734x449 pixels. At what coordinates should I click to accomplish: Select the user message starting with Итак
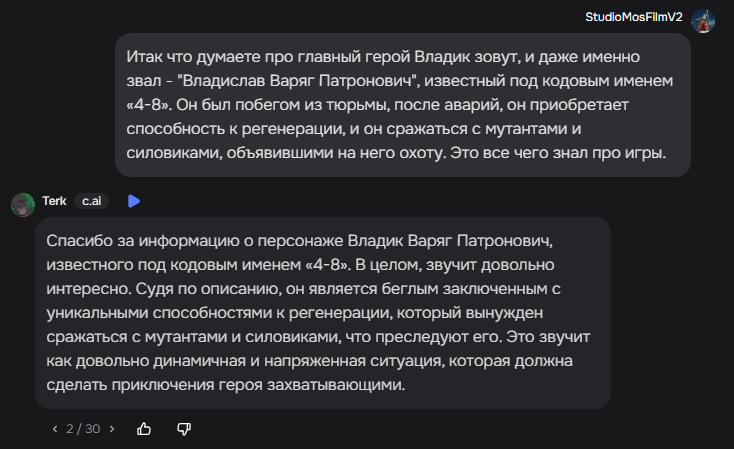(x=403, y=105)
